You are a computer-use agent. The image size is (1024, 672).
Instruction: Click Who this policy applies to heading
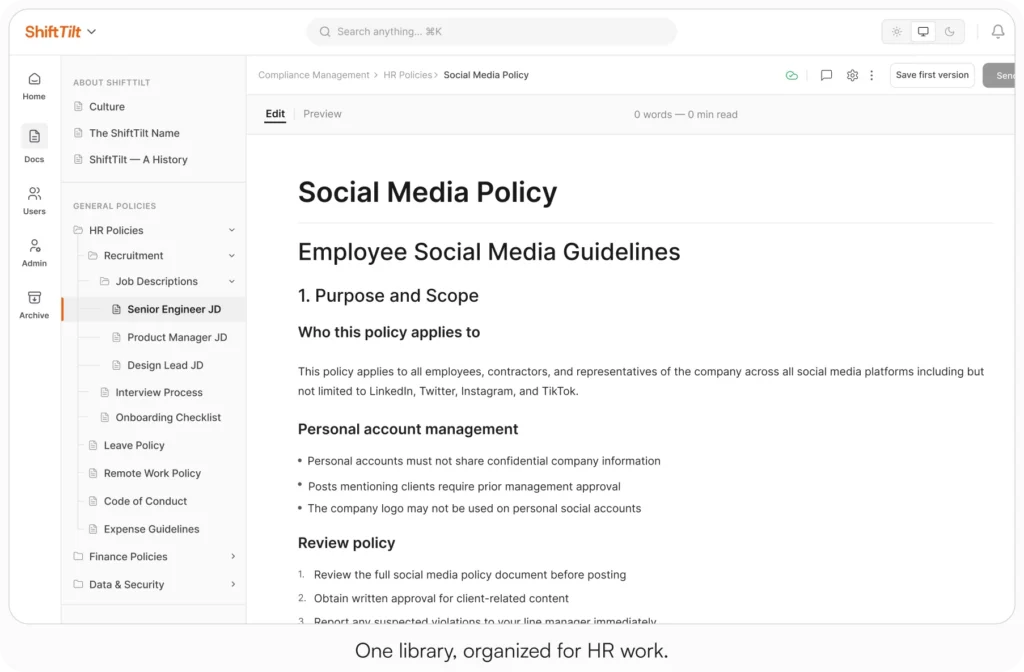pos(389,332)
